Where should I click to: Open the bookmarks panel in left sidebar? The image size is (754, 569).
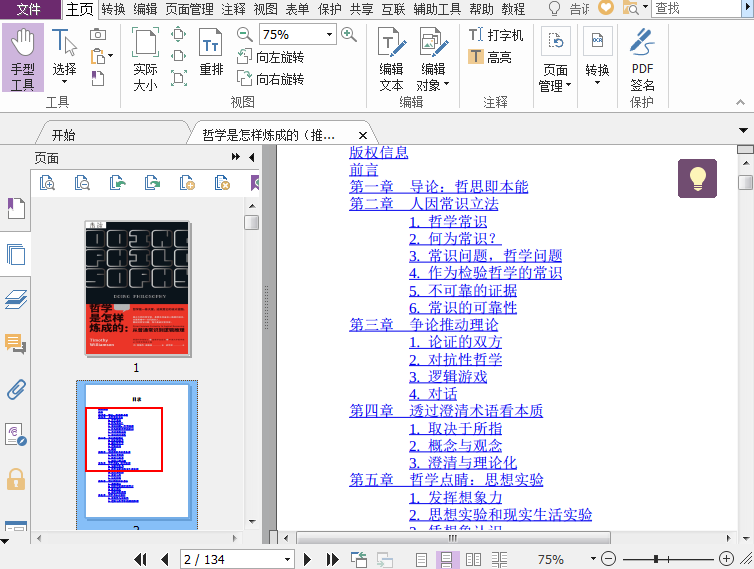point(15,209)
